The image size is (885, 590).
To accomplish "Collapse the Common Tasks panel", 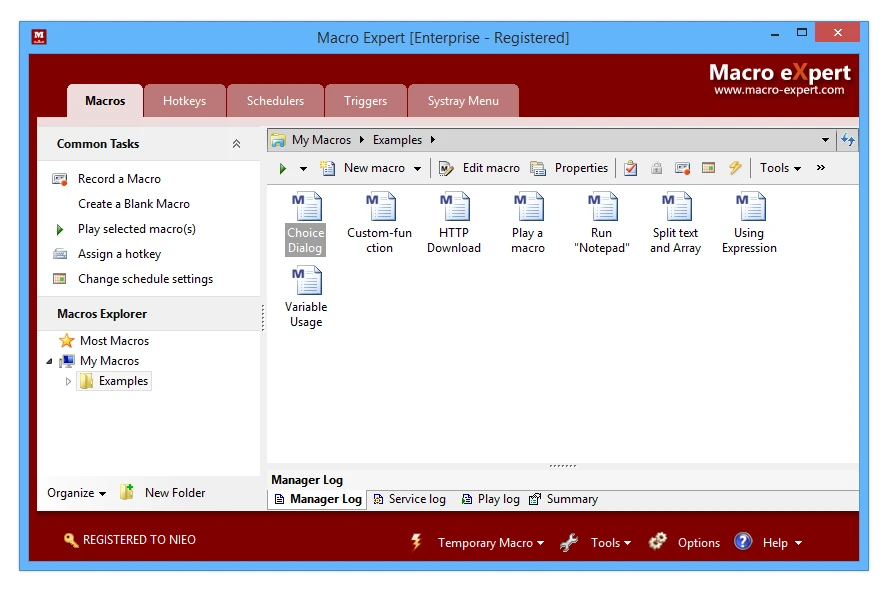I will click(236, 144).
